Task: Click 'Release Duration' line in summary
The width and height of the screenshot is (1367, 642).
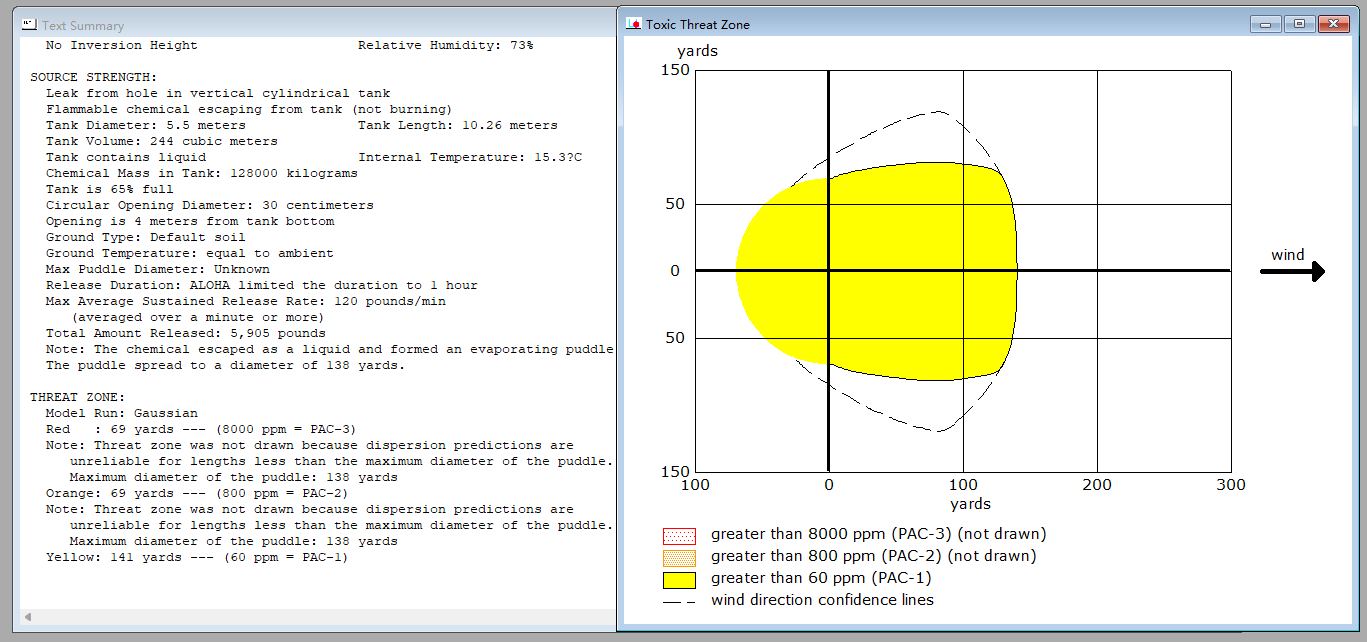Action: (262, 285)
